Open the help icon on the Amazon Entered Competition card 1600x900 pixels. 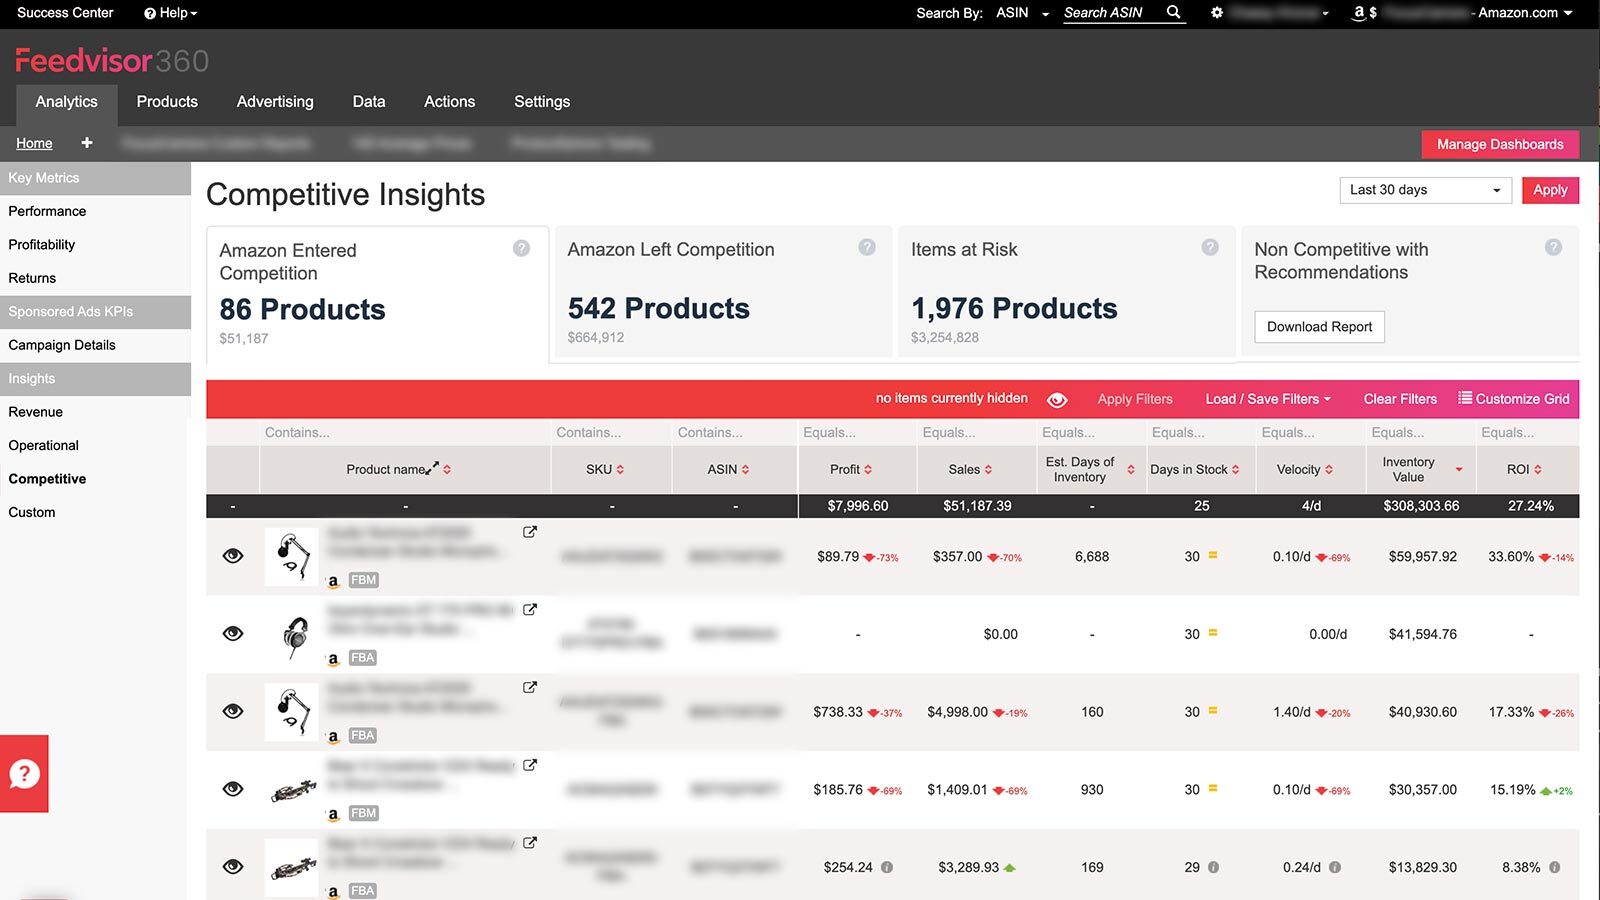coord(521,248)
